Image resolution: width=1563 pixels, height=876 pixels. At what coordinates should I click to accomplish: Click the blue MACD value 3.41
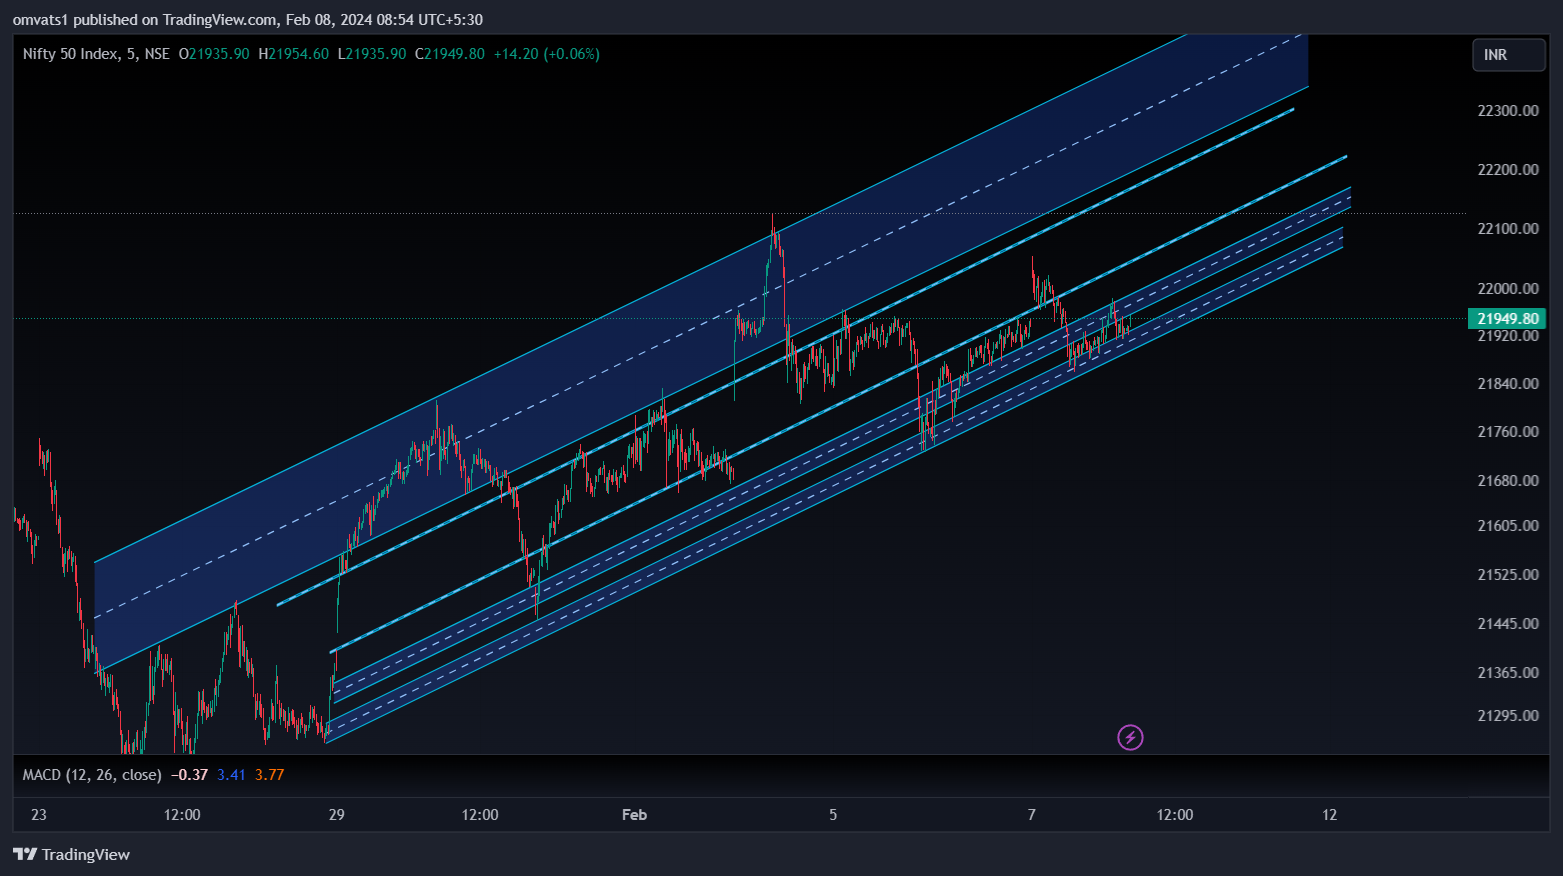(x=231, y=774)
